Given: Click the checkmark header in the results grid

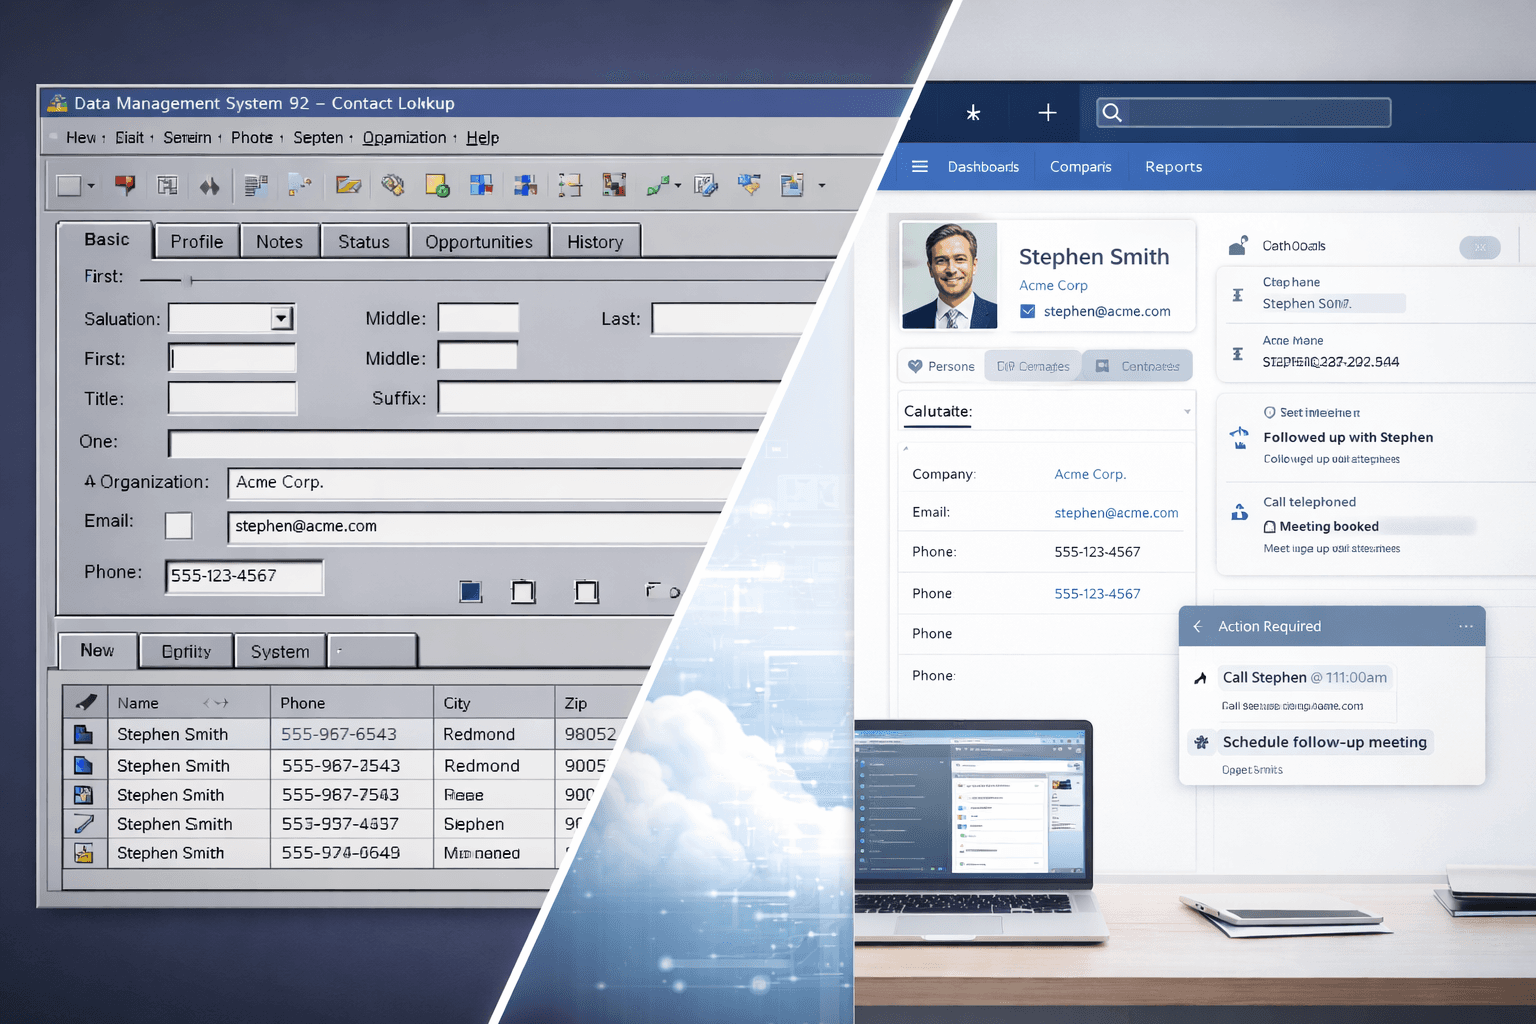Looking at the screenshot, I should click(85, 701).
